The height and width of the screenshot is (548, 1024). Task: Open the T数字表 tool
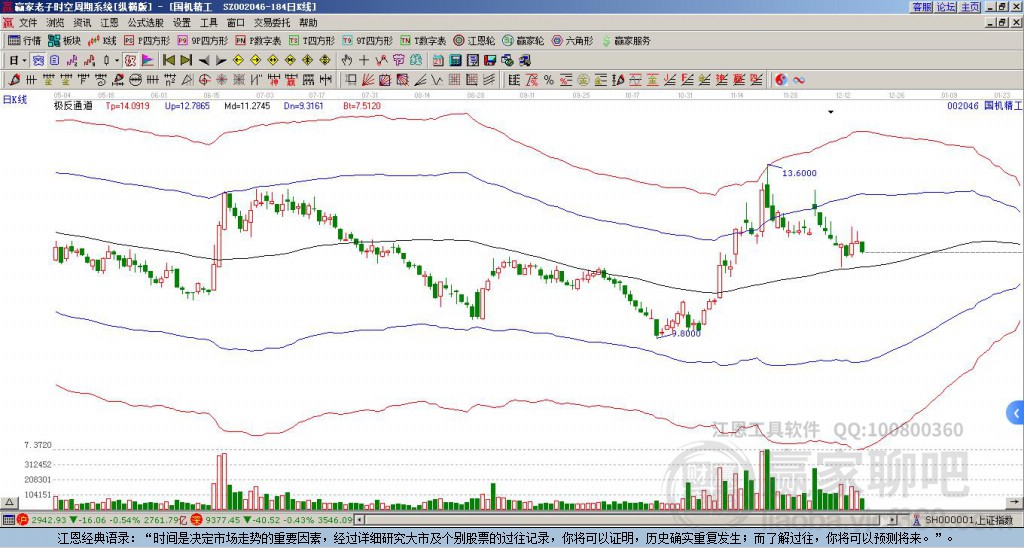tap(423, 40)
